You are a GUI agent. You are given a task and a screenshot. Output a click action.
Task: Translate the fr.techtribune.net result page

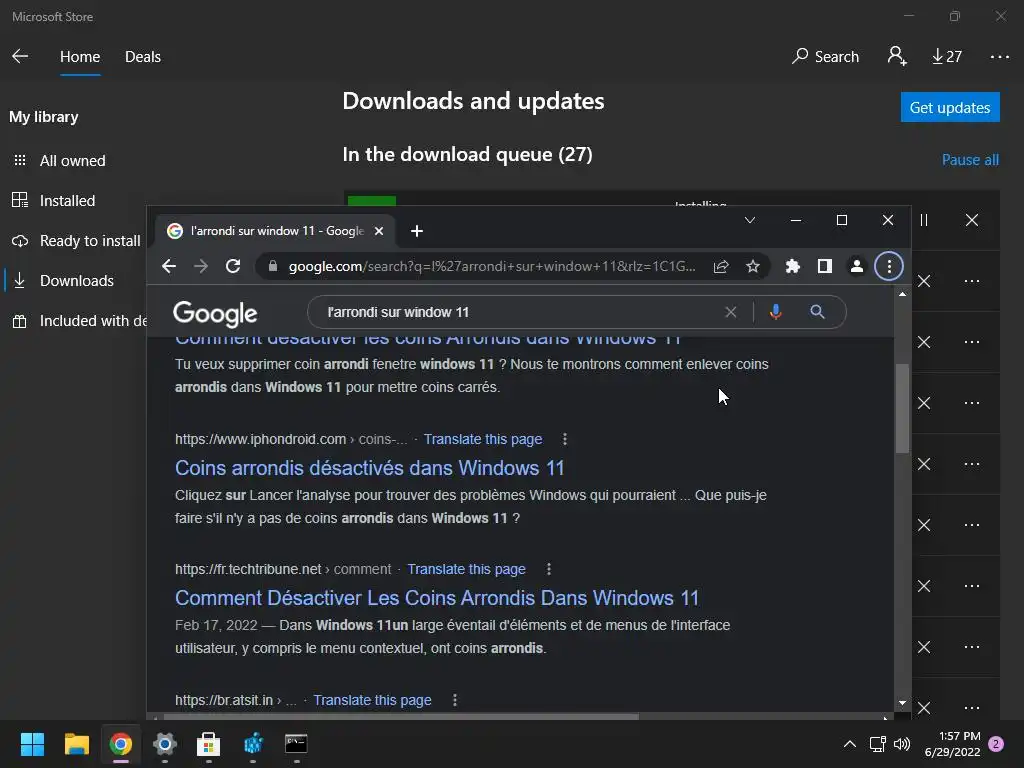point(466,569)
